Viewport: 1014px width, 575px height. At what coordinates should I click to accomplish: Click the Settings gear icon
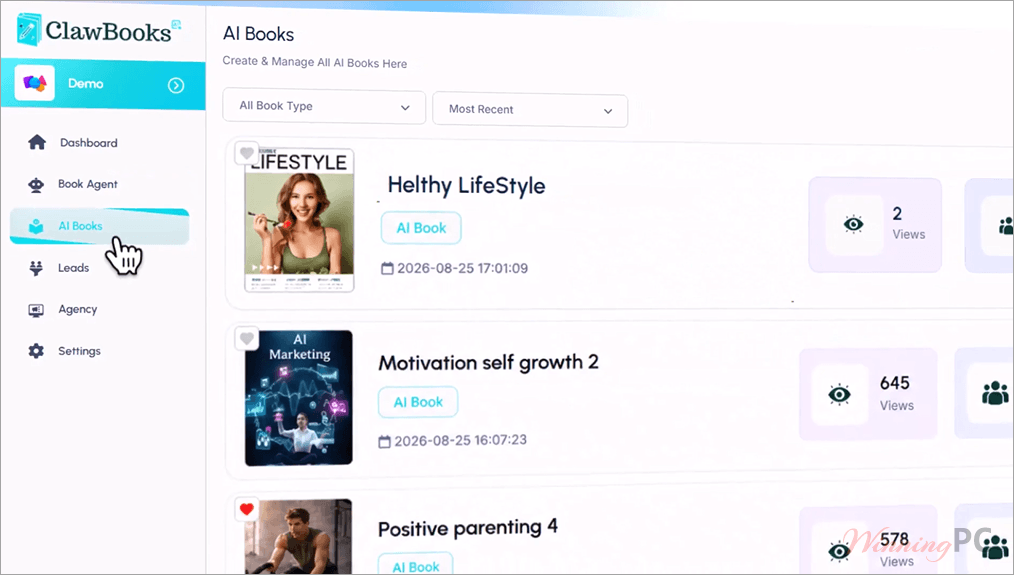click(36, 351)
